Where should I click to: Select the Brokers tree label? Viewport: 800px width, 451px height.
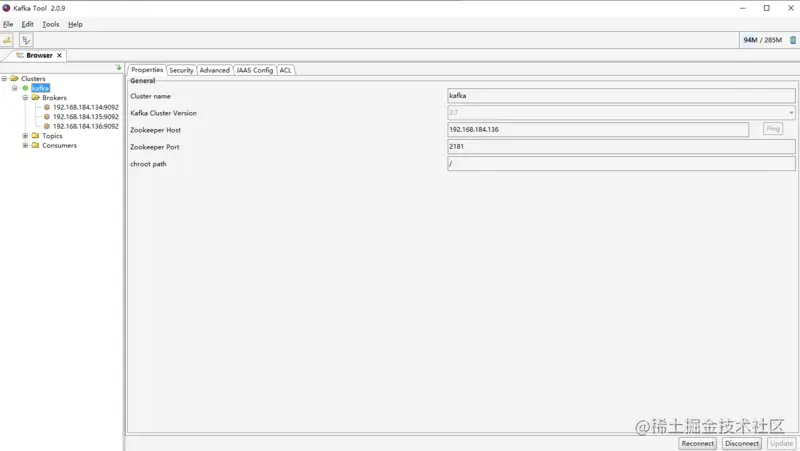click(x=54, y=97)
